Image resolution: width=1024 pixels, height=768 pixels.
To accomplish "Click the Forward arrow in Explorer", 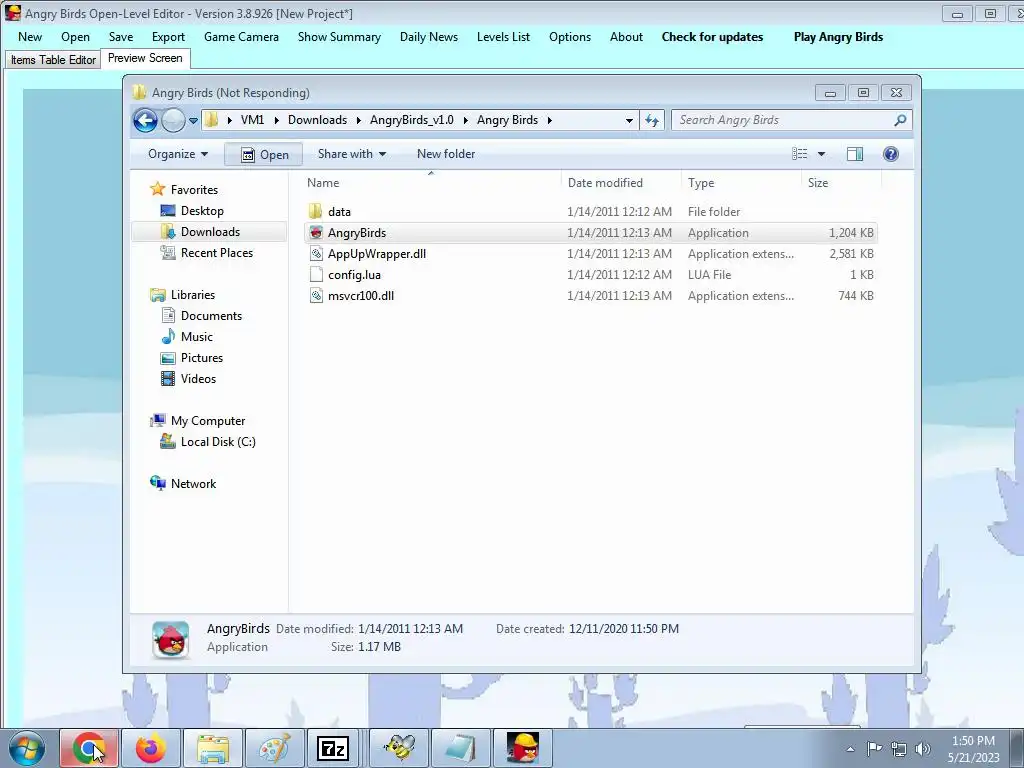I will point(173,120).
